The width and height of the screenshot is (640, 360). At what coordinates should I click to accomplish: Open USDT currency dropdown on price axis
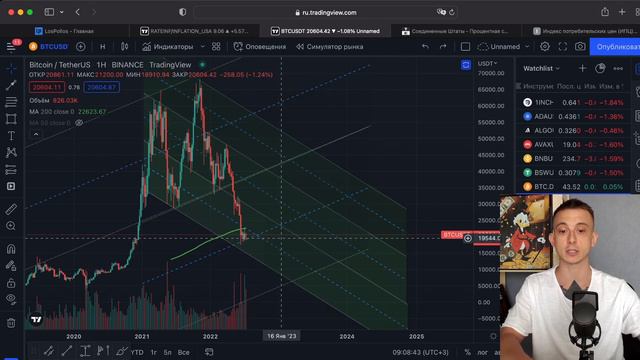coord(487,63)
